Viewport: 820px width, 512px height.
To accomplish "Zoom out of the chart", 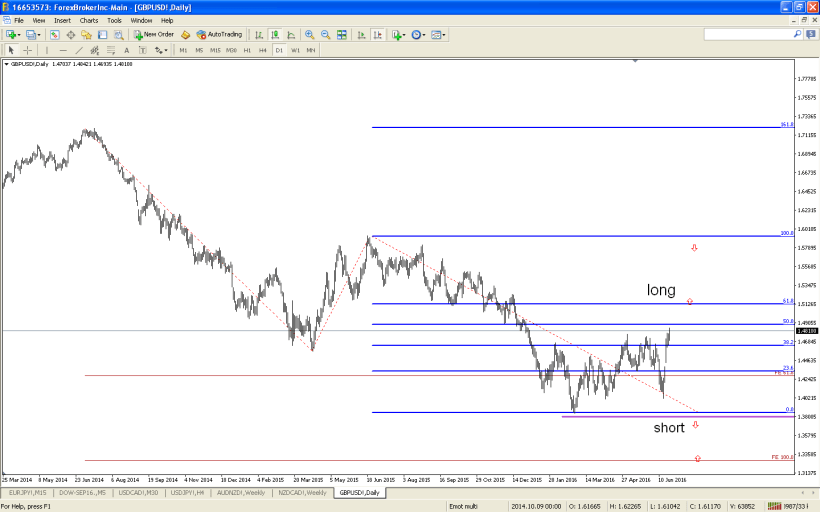I will click(x=325, y=34).
